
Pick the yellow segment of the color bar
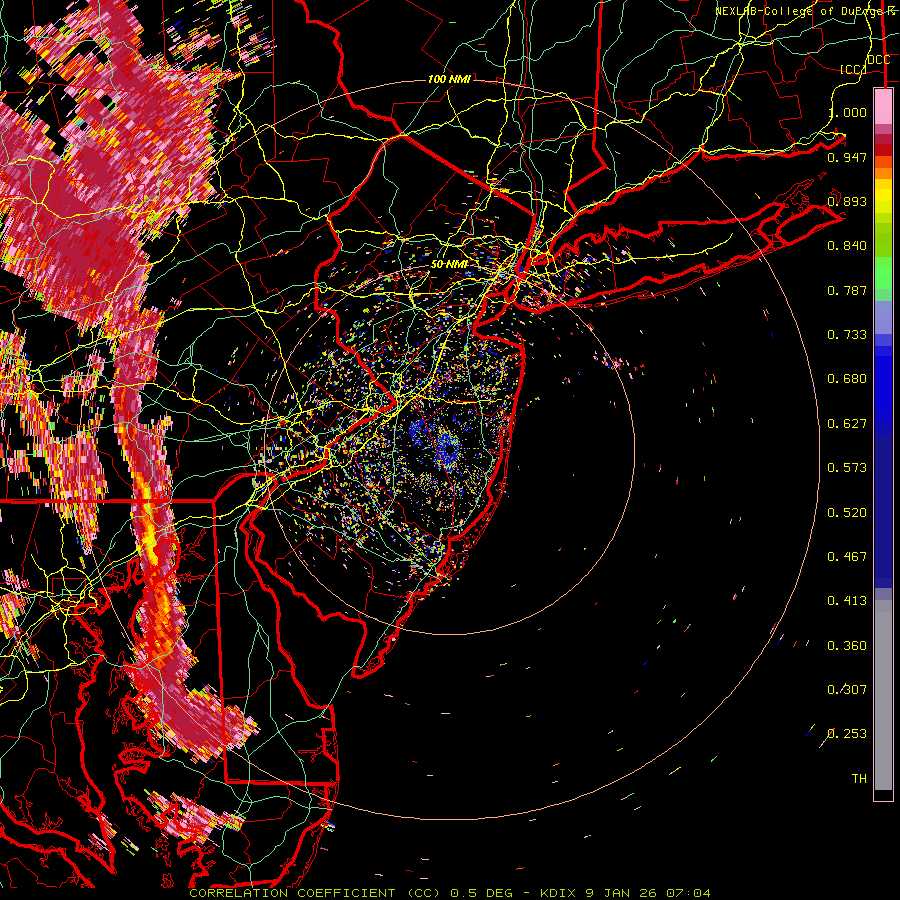[x=883, y=196]
